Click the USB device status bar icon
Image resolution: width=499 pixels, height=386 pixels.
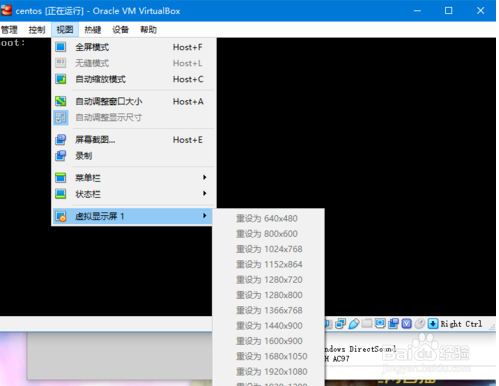point(354,324)
